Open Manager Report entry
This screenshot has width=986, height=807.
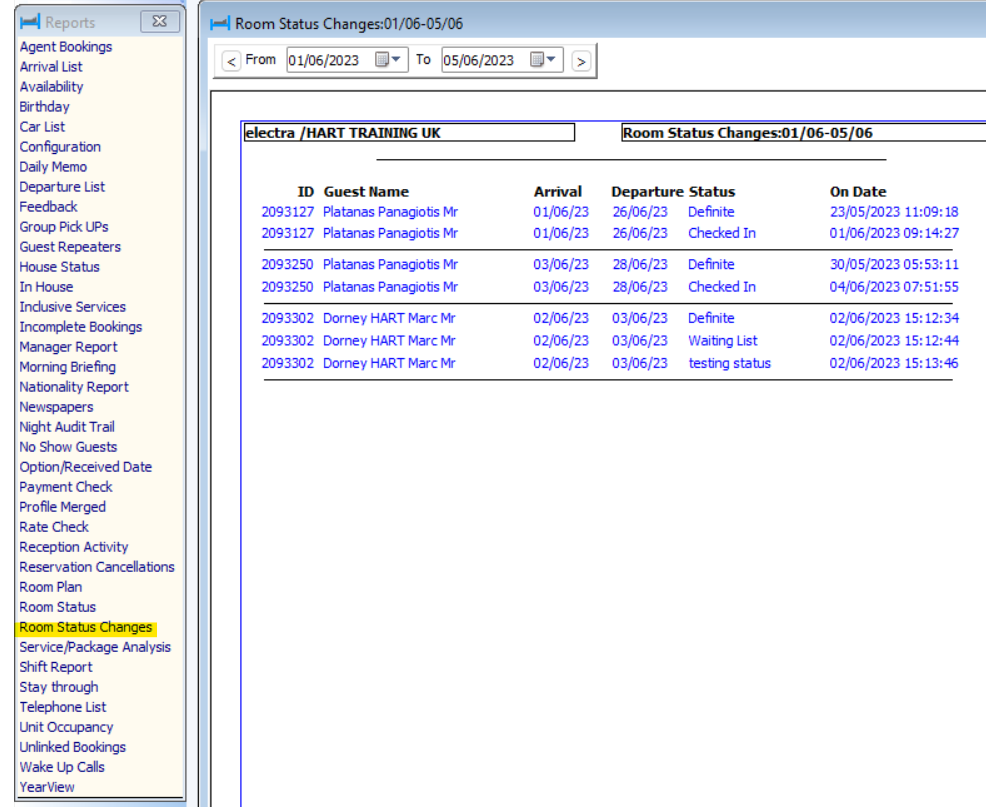[x=69, y=347]
